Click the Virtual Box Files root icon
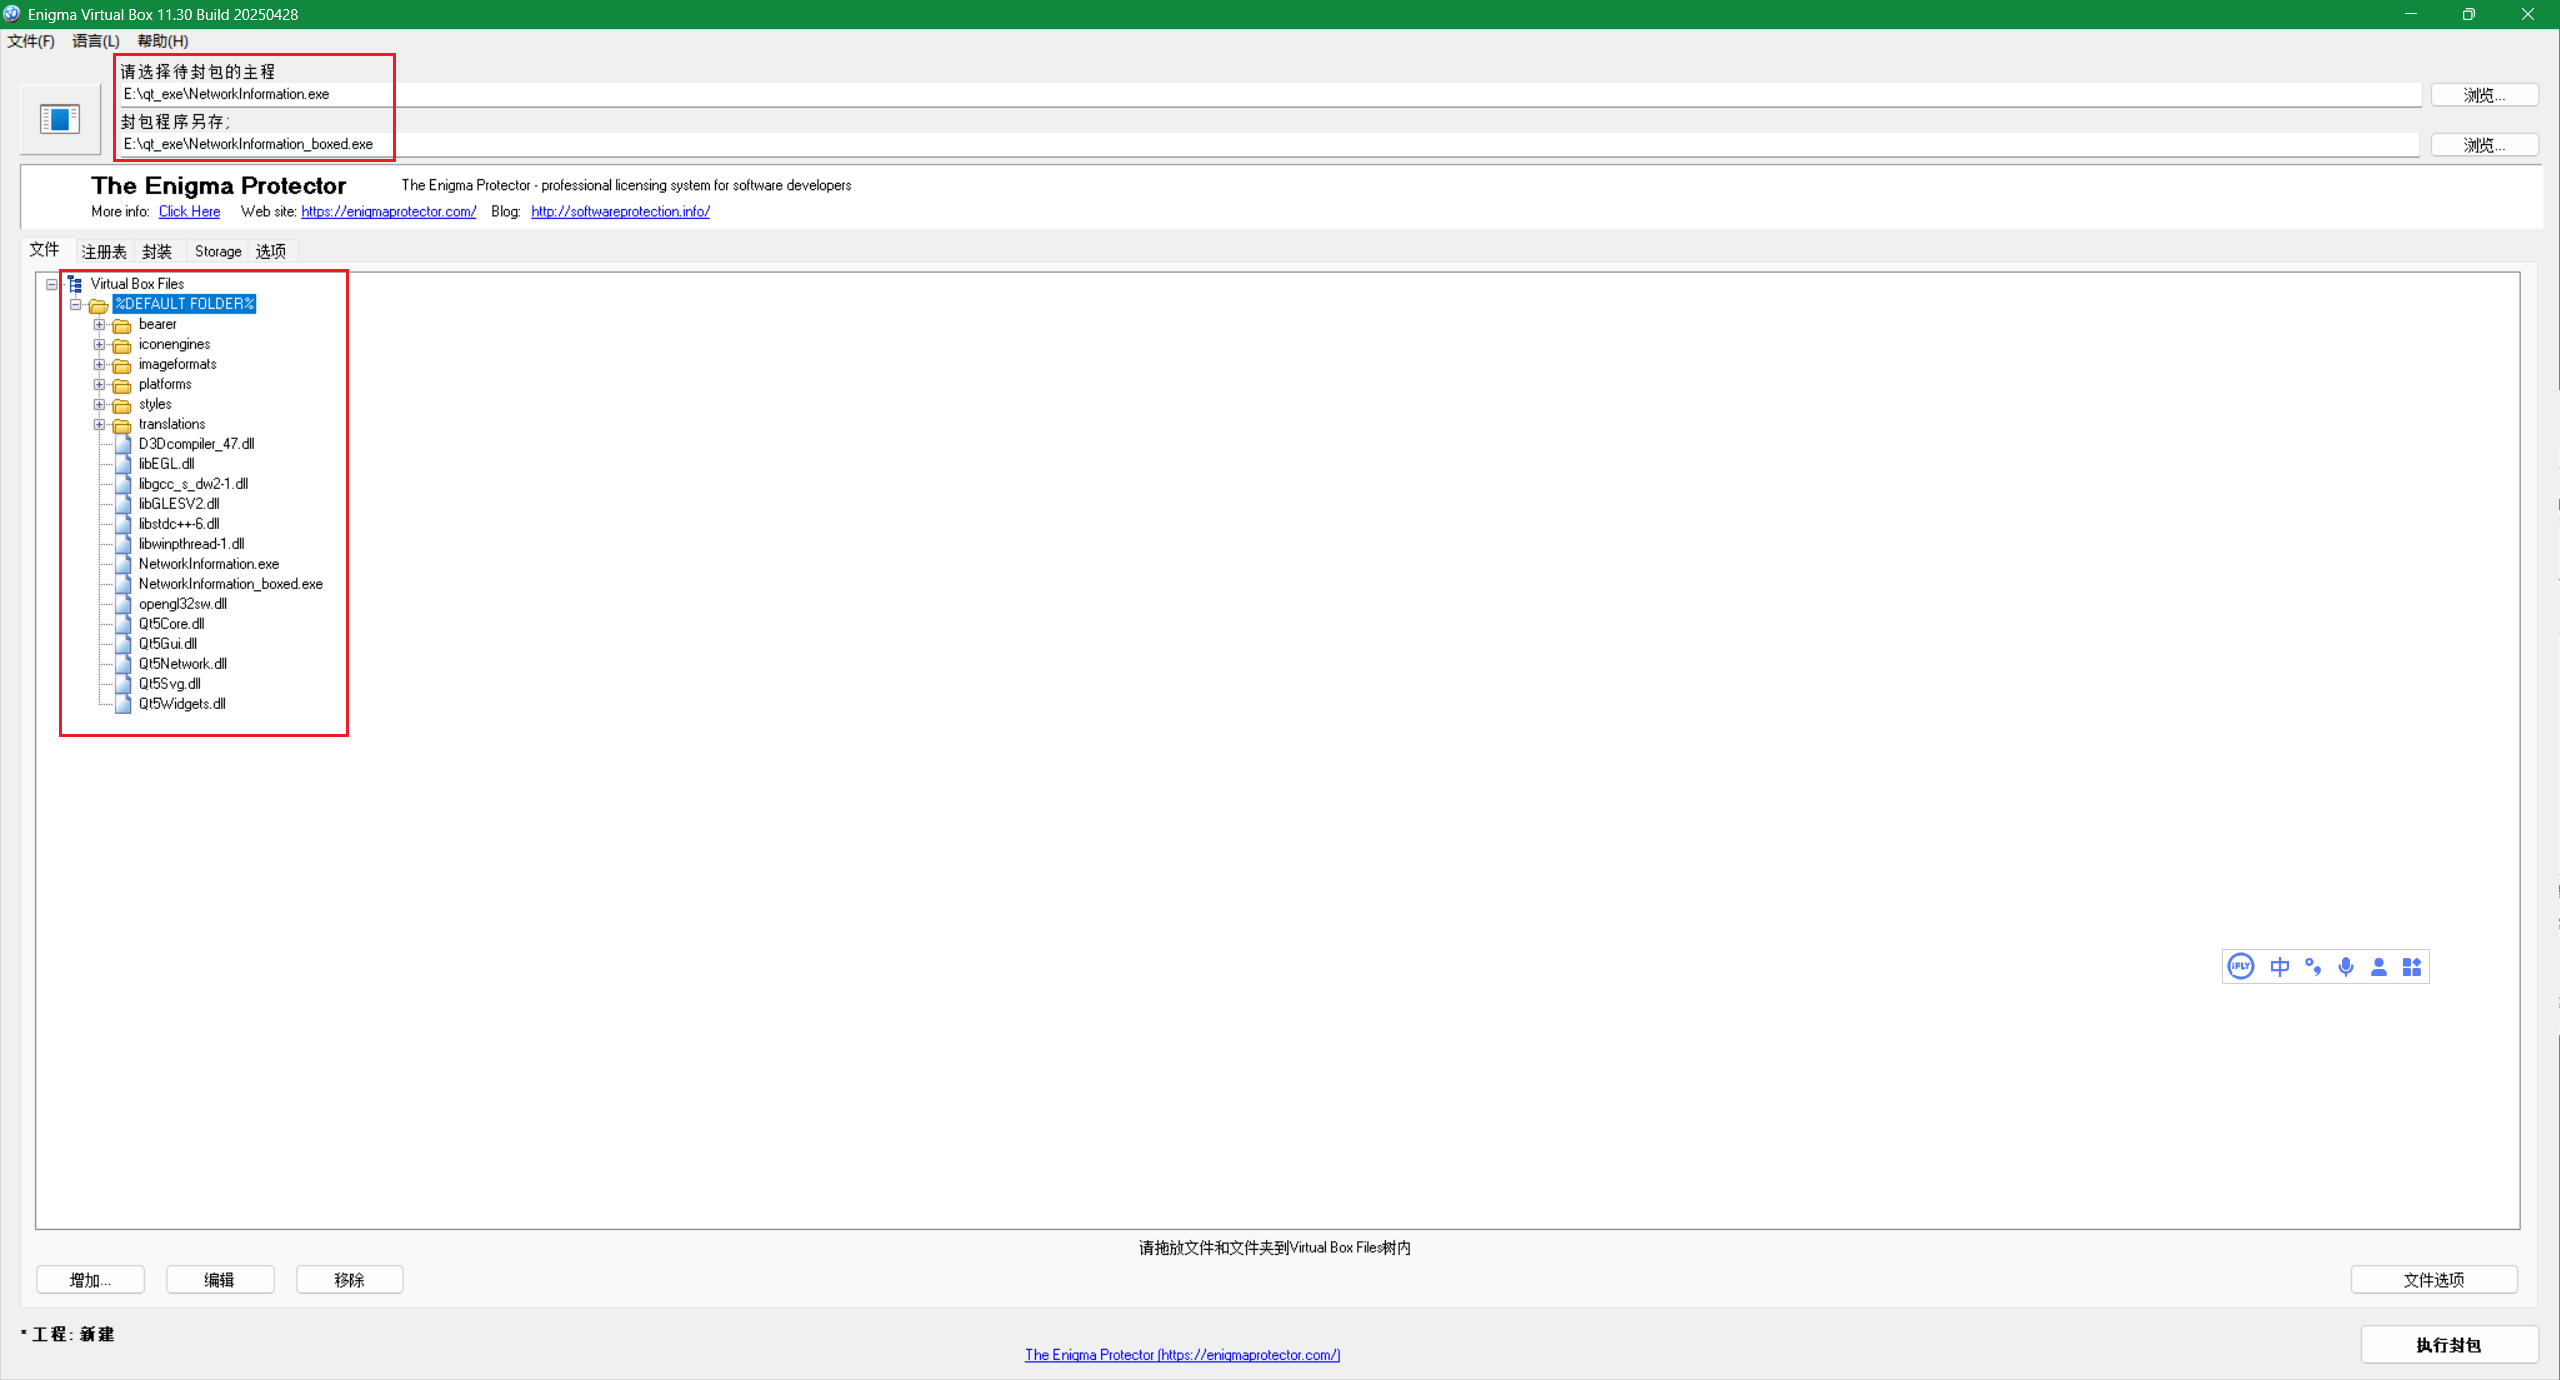 [75, 284]
